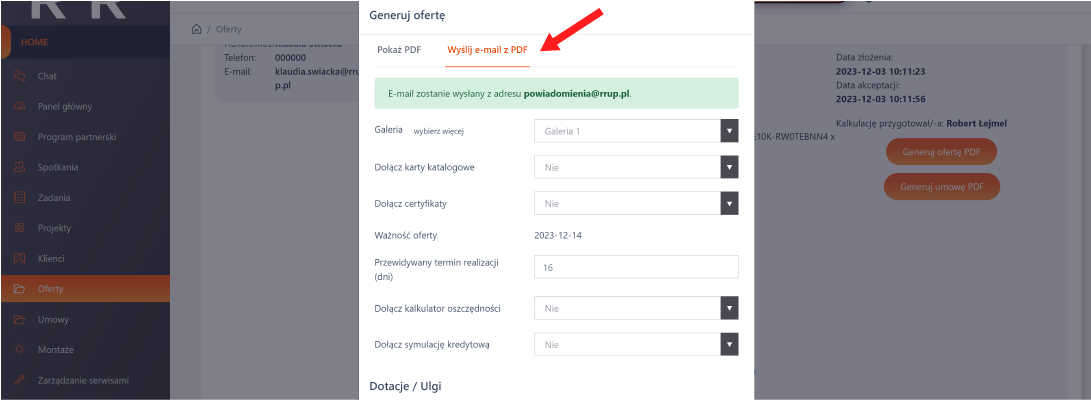
Task: Click the wybierz więcej link
Action: point(439,131)
